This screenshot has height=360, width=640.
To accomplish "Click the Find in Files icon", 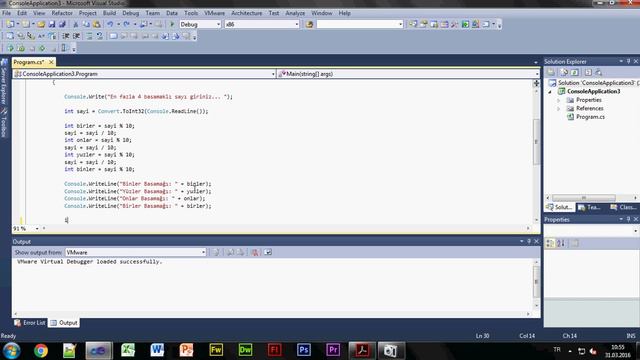I will click(x=309, y=24).
